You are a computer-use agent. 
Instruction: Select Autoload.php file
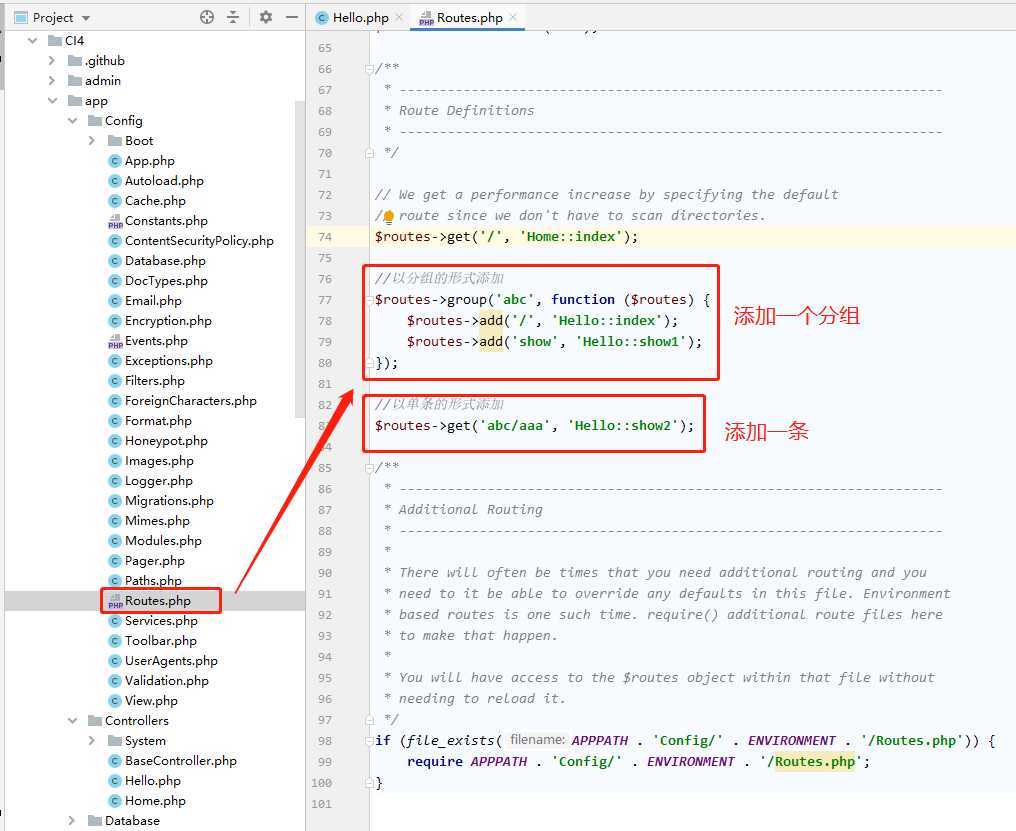[164, 181]
